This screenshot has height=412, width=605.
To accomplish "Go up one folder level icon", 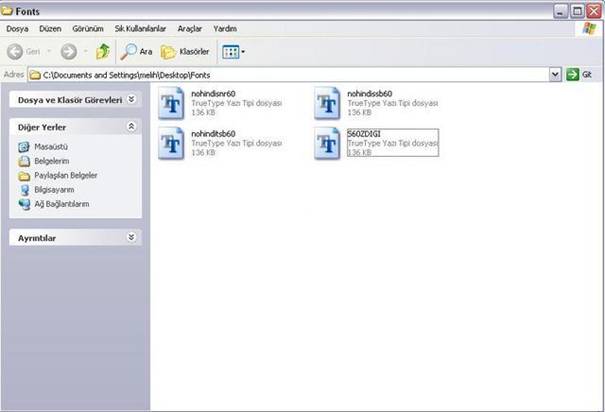I will point(102,51).
